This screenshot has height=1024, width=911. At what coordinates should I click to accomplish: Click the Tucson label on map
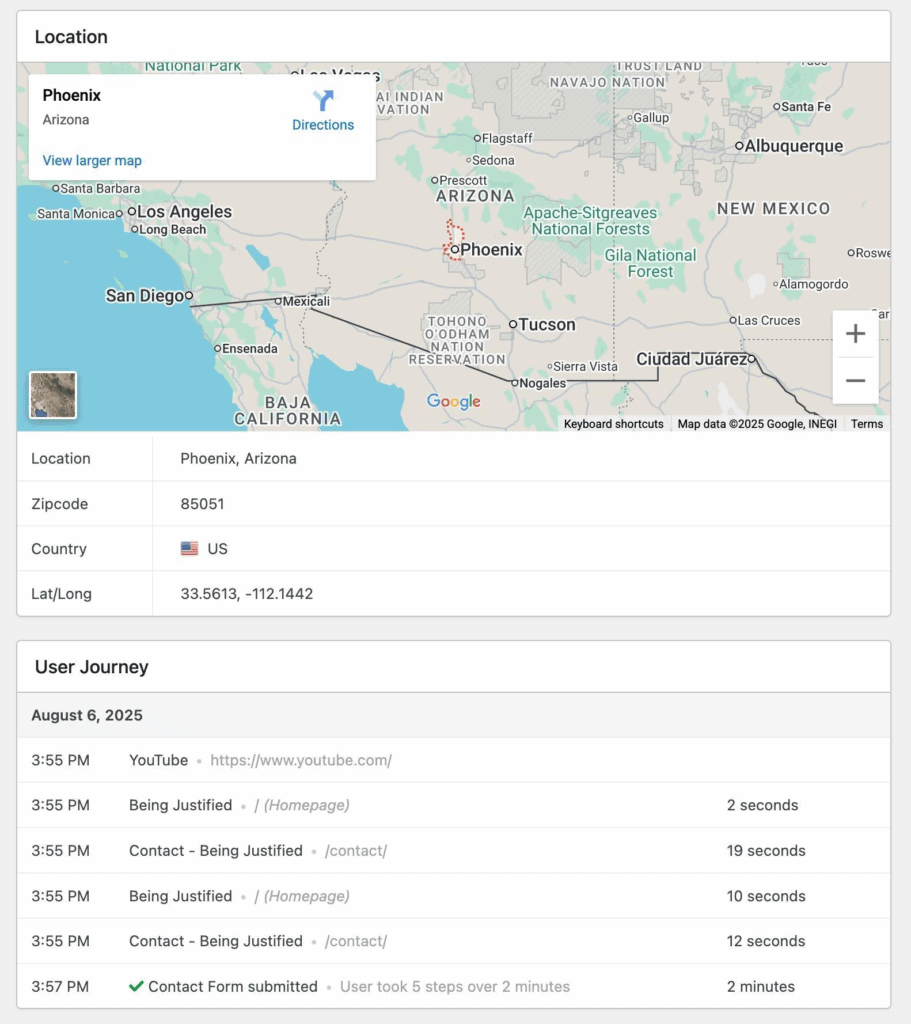pos(547,325)
